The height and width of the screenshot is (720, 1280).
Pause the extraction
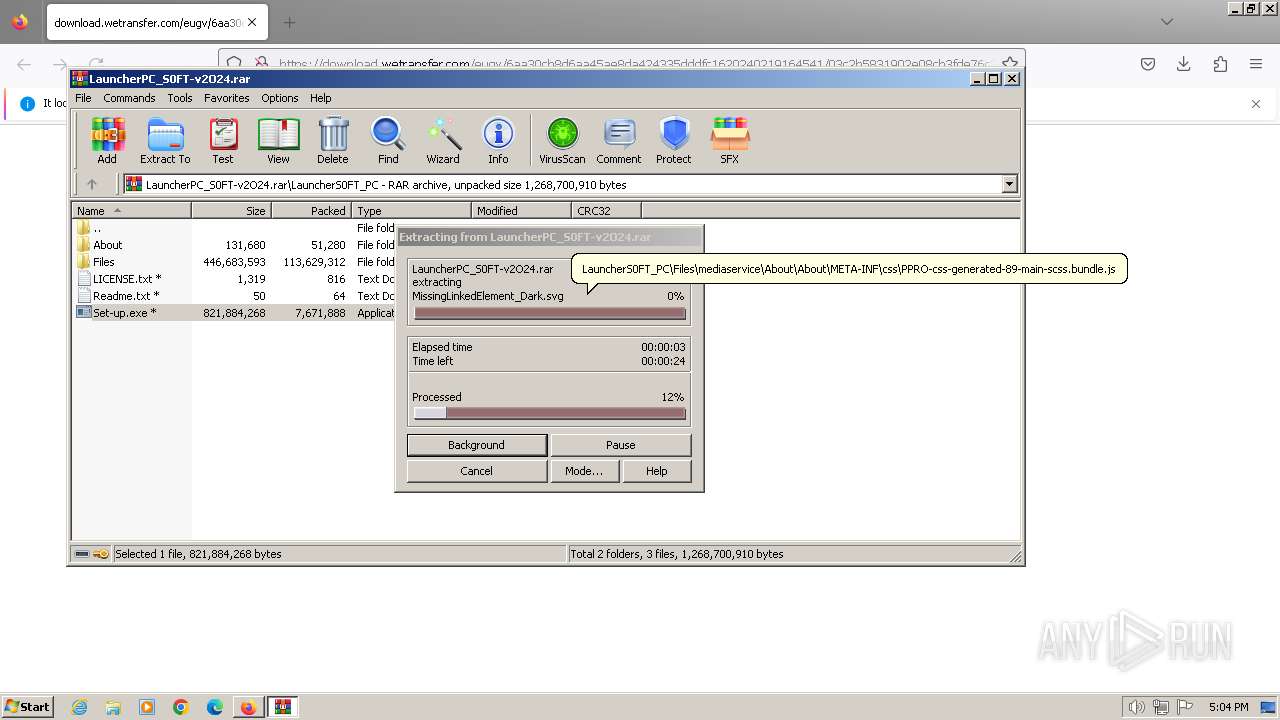pos(621,445)
